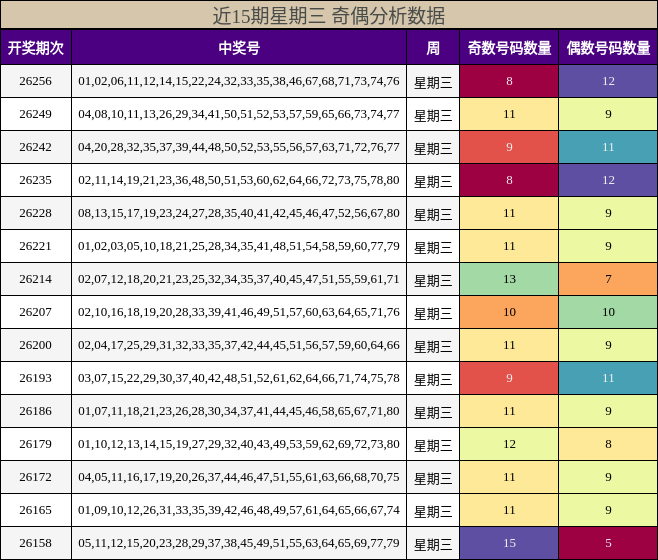Click even count 12 in row 26235
Viewport: 658px width, 560px height.
(608, 180)
